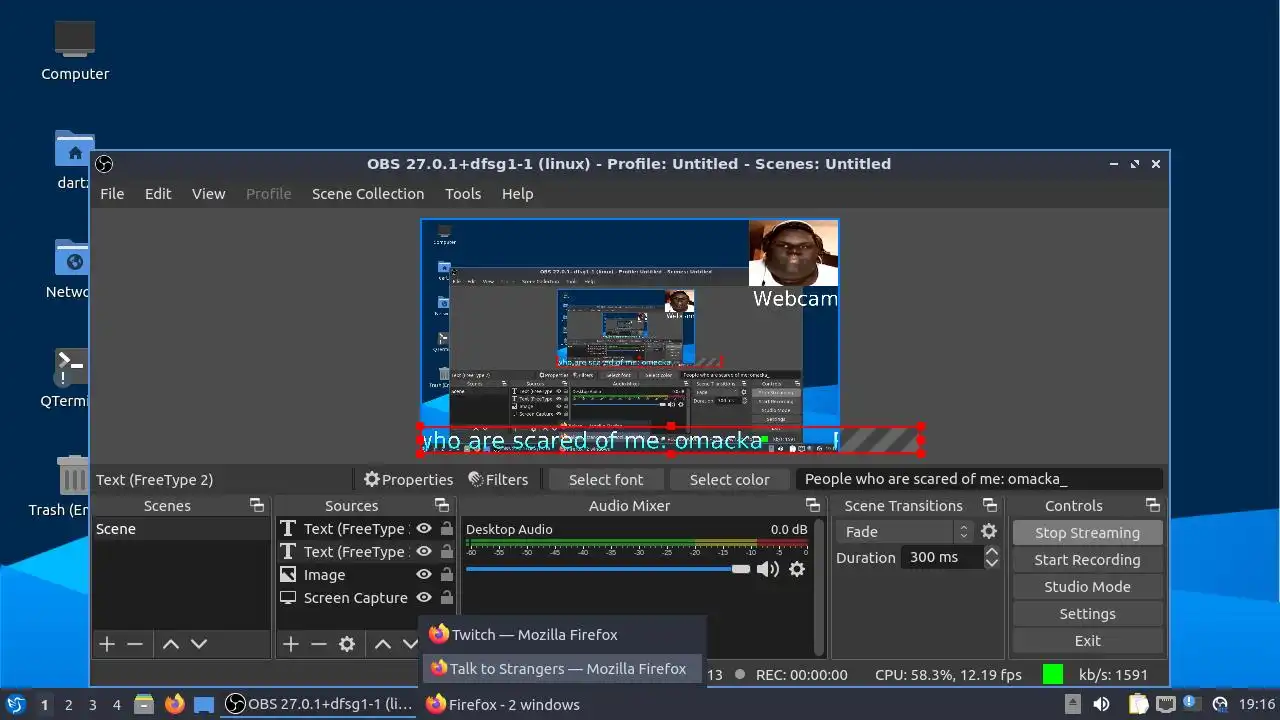This screenshot has width=1280, height=720.
Task: Select 'Scene' in Scenes list
Action: pyautogui.click(x=180, y=529)
